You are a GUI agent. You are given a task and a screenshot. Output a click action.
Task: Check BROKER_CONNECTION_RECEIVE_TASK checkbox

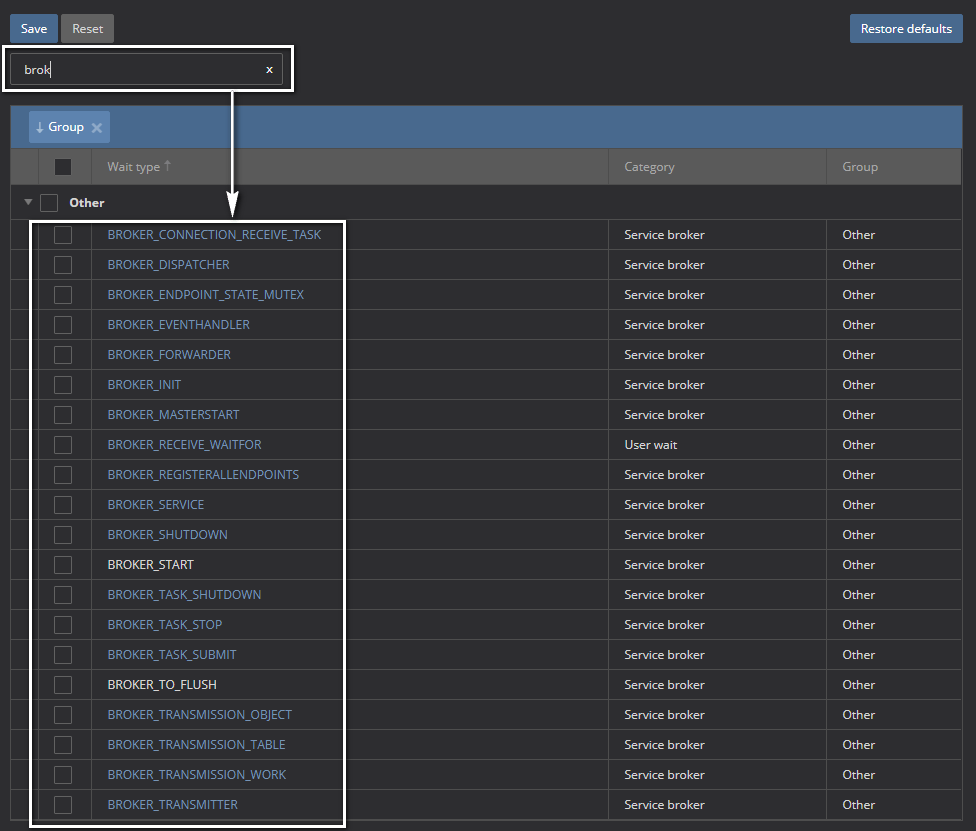click(63, 235)
